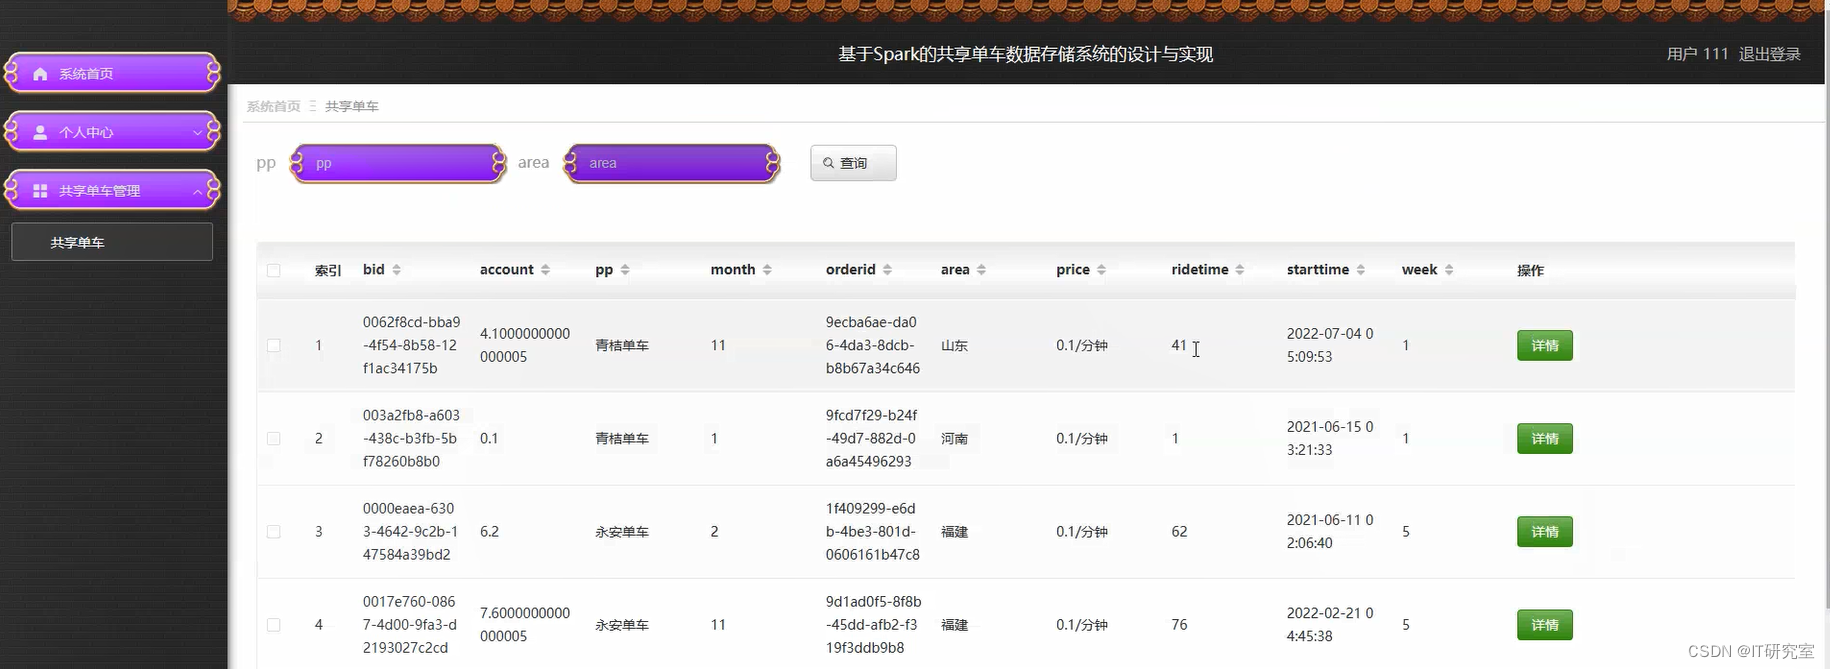Image resolution: width=1830 pixels, height=669 pixels.
Task: Click 退出登录 to log out
Action: coord(1770,54)
